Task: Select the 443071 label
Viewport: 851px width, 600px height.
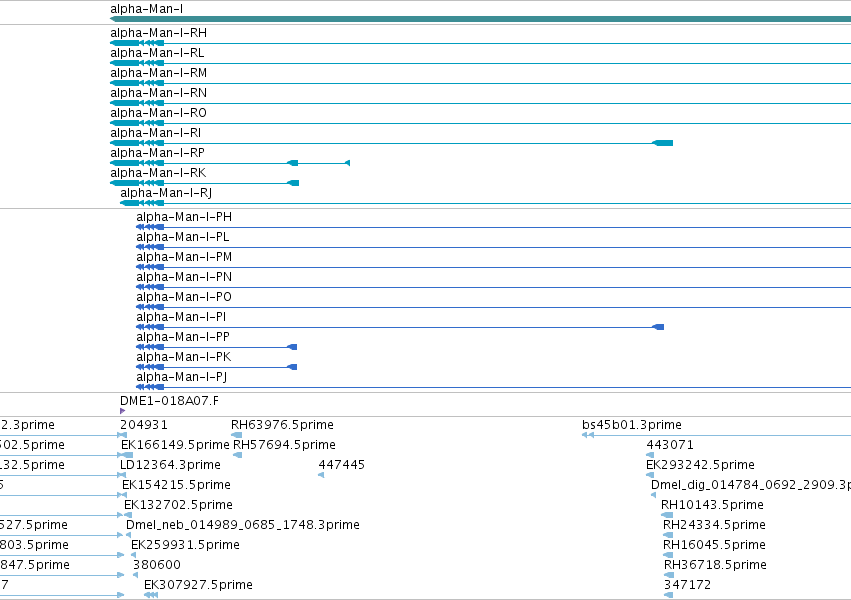Action: click(x=670, y=445)
